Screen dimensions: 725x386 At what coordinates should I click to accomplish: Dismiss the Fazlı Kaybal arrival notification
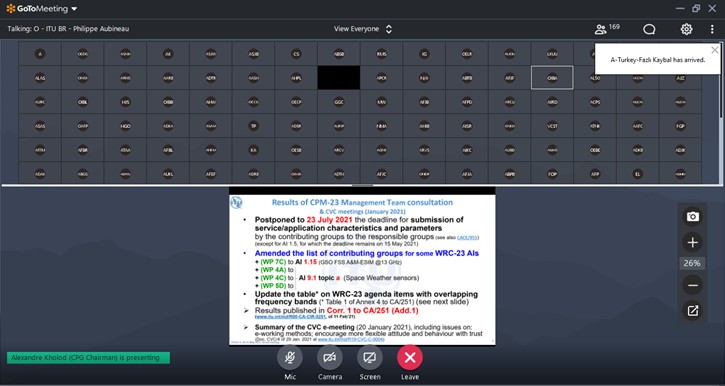pyautogui.click(x=715, y=50)
